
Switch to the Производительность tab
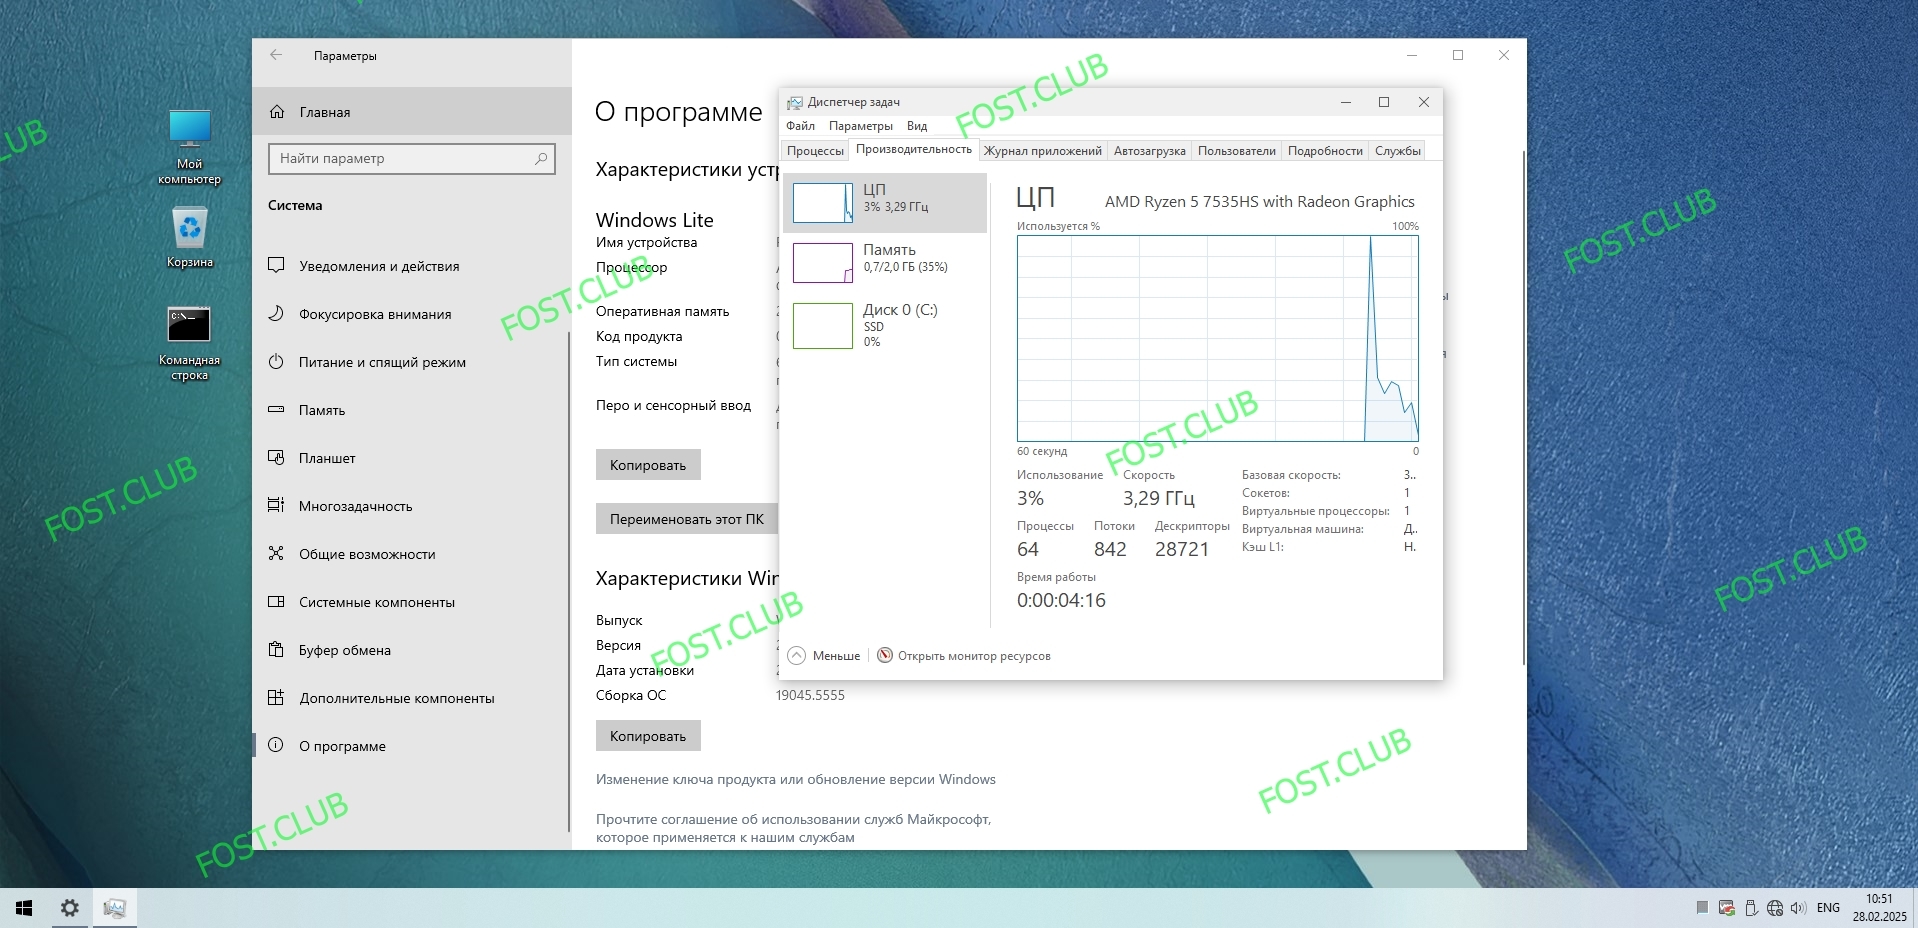914,150
